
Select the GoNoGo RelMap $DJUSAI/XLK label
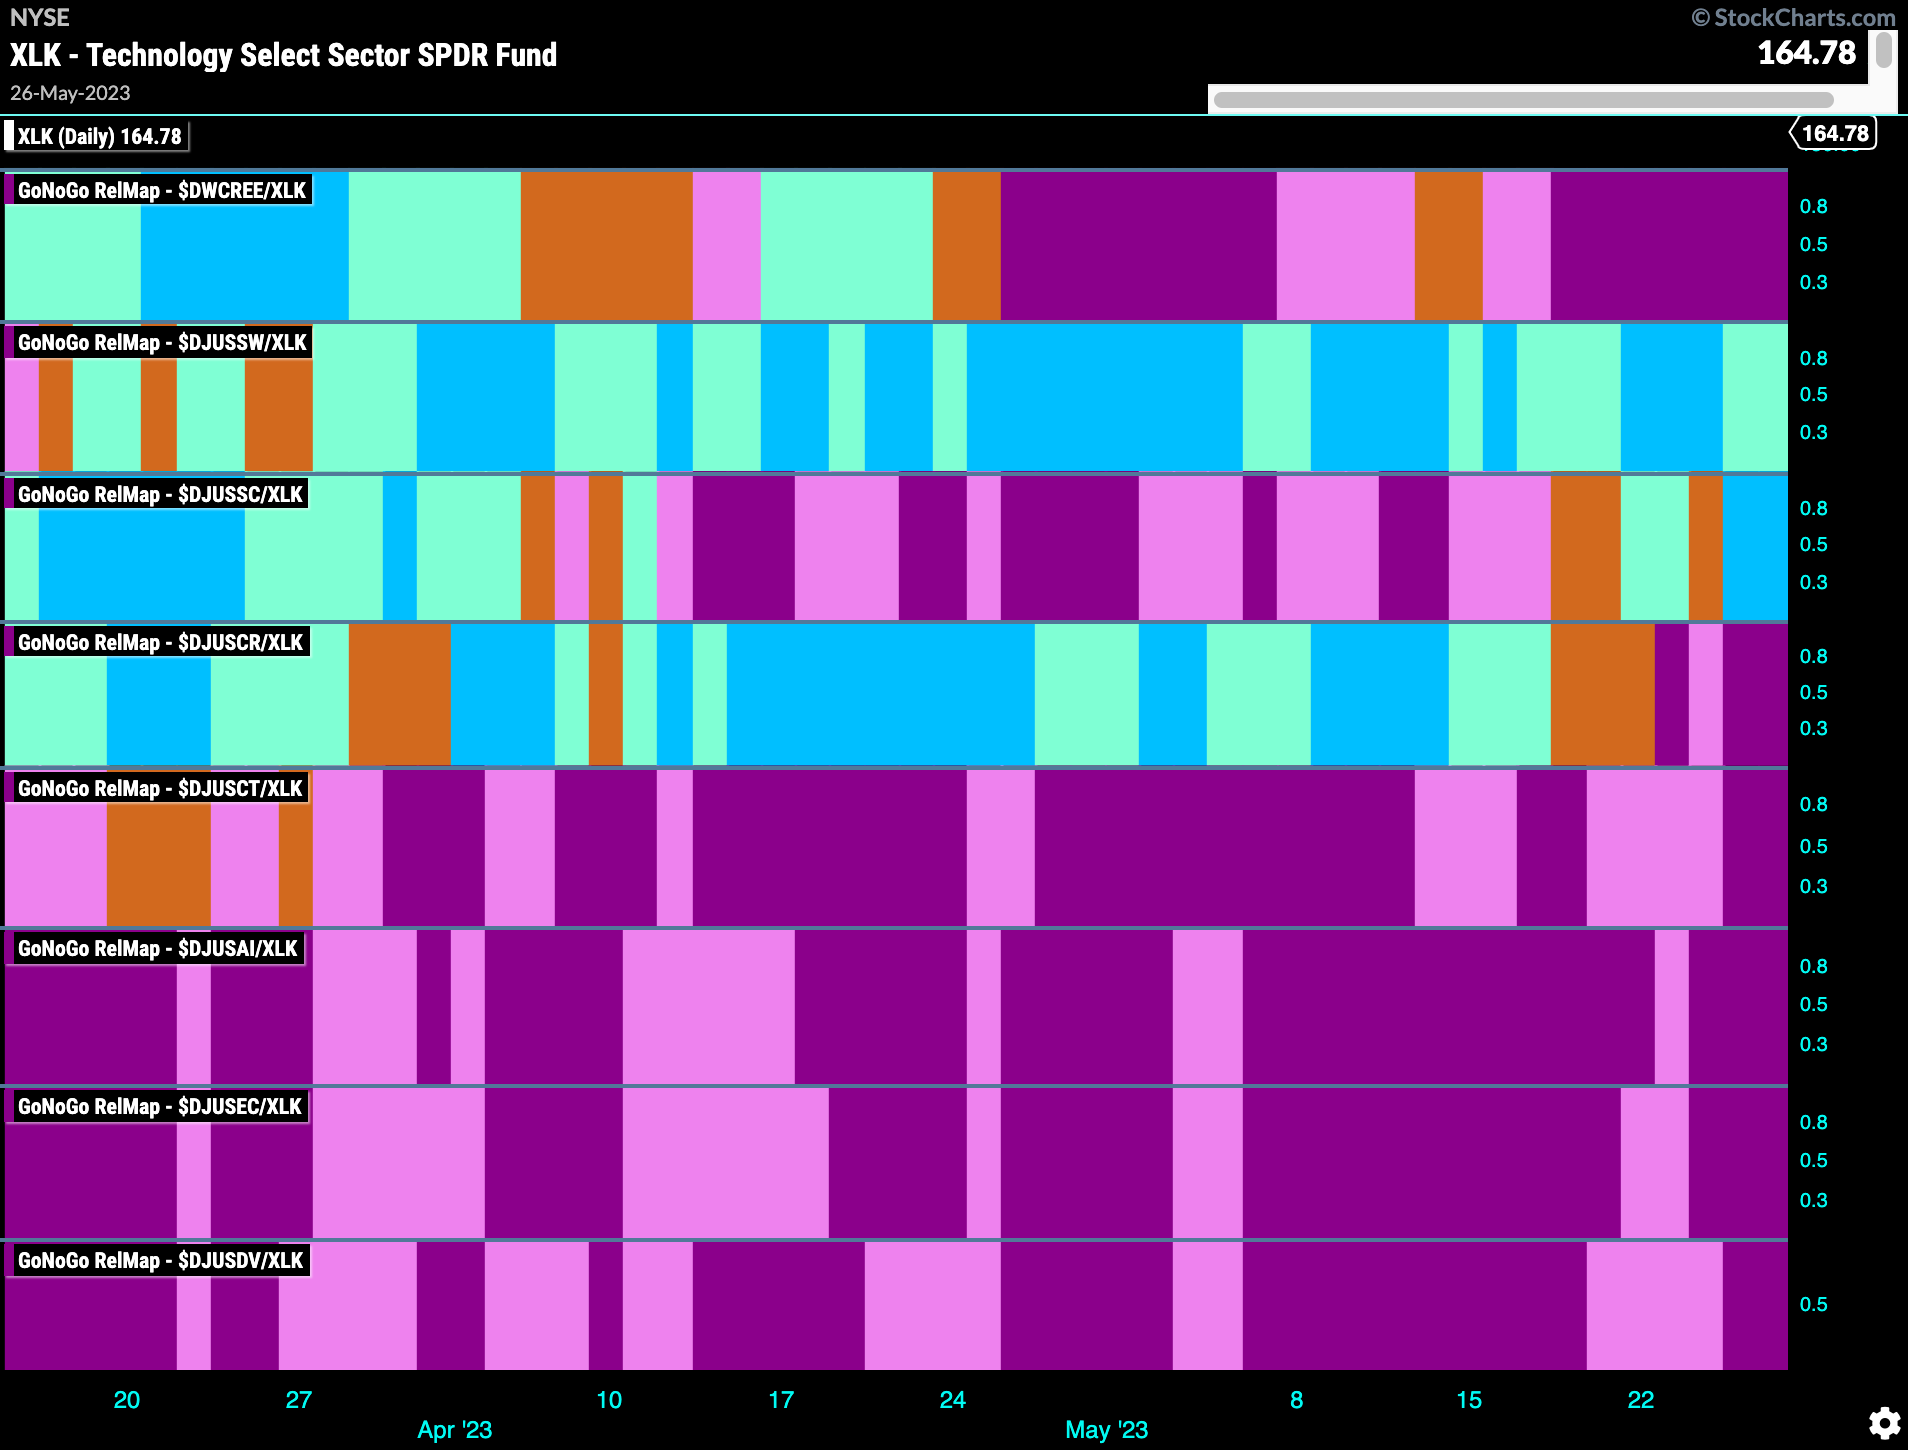tap(157, 948)
